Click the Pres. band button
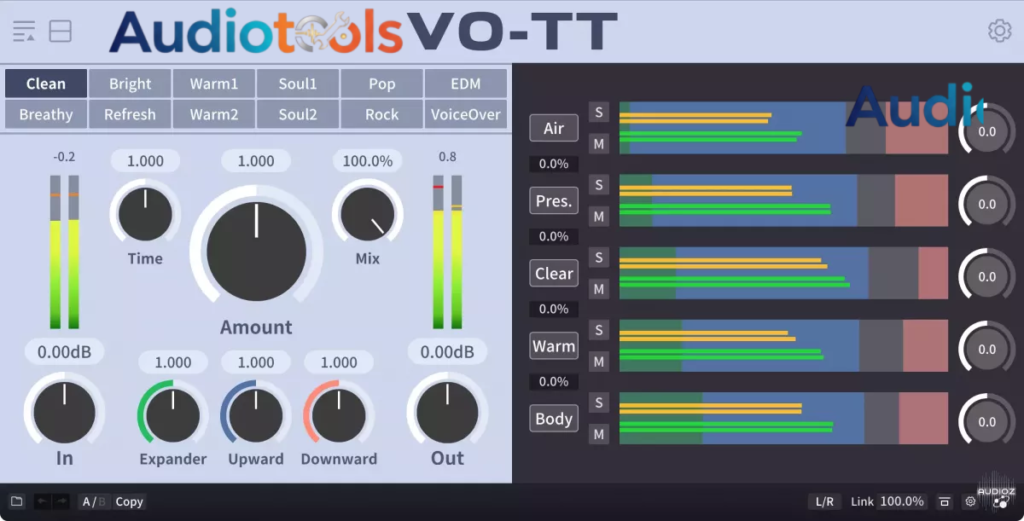 (x=554, y=200)
